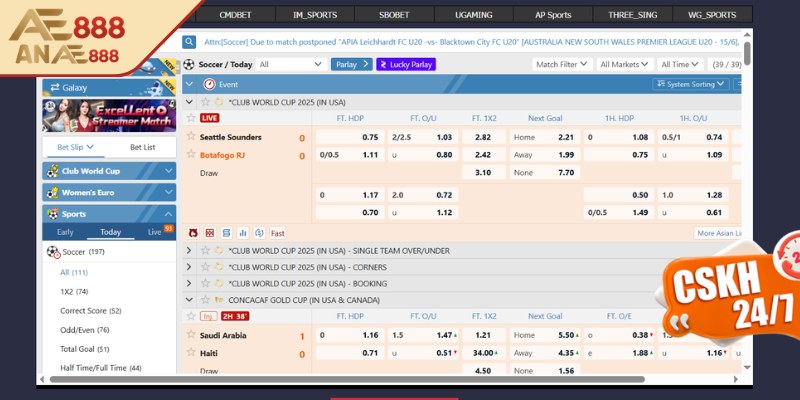Expand the Club World Cup Corners section
This screenshot has height=400, width=800.
[x=189, y=267]
